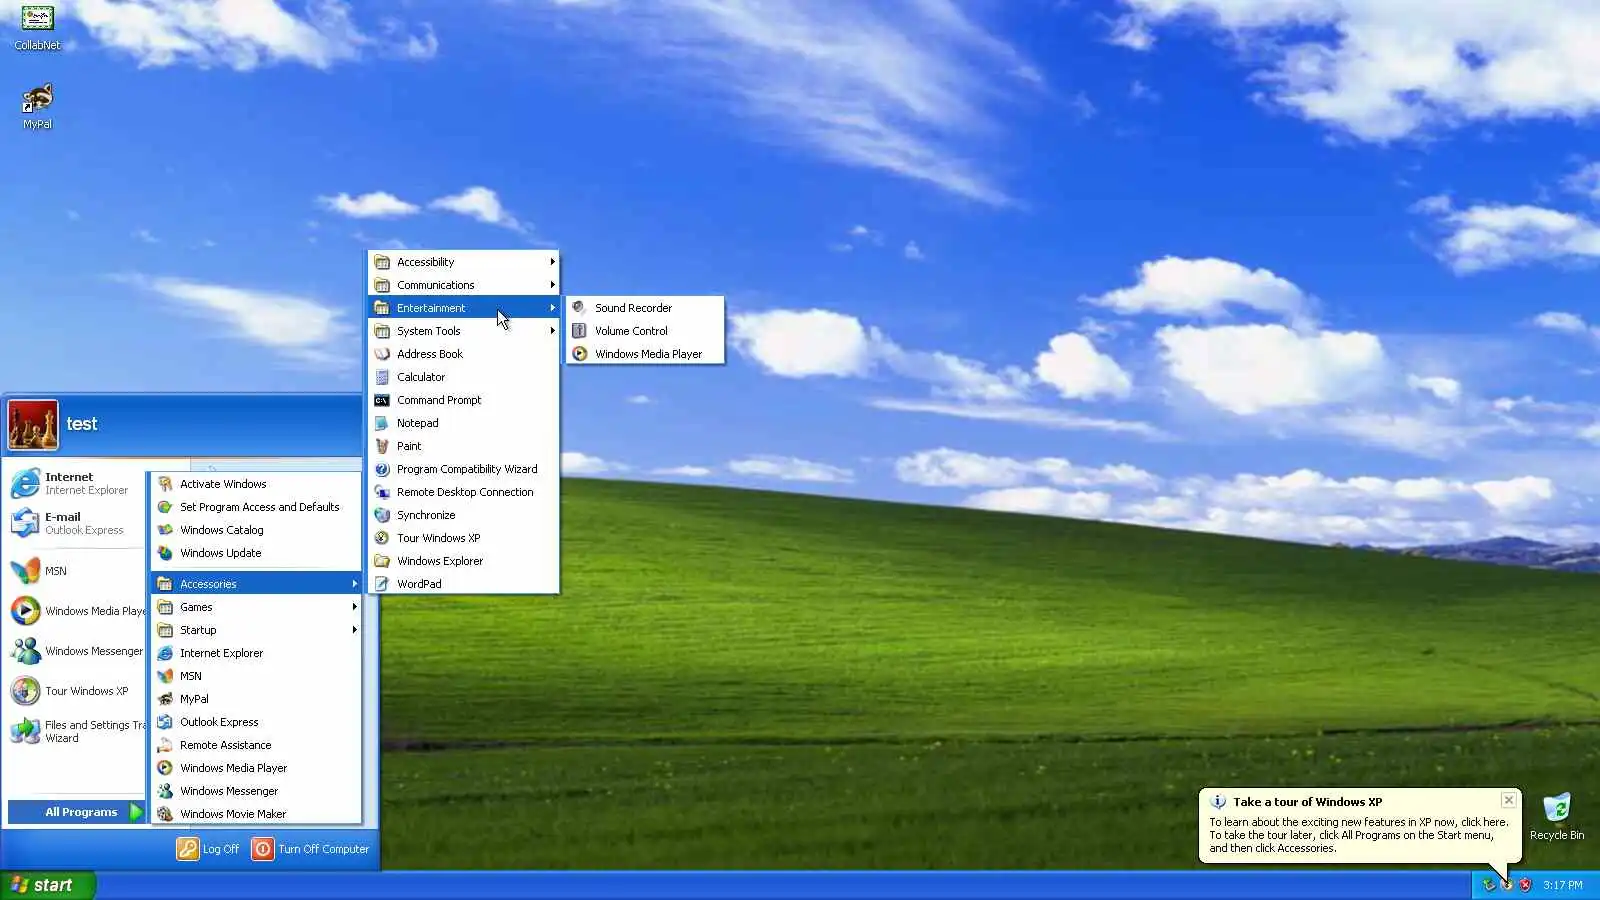Open Set Program Access and Defaults
1600x900 pixels.
pyautogui.click(x=256, y=507)
